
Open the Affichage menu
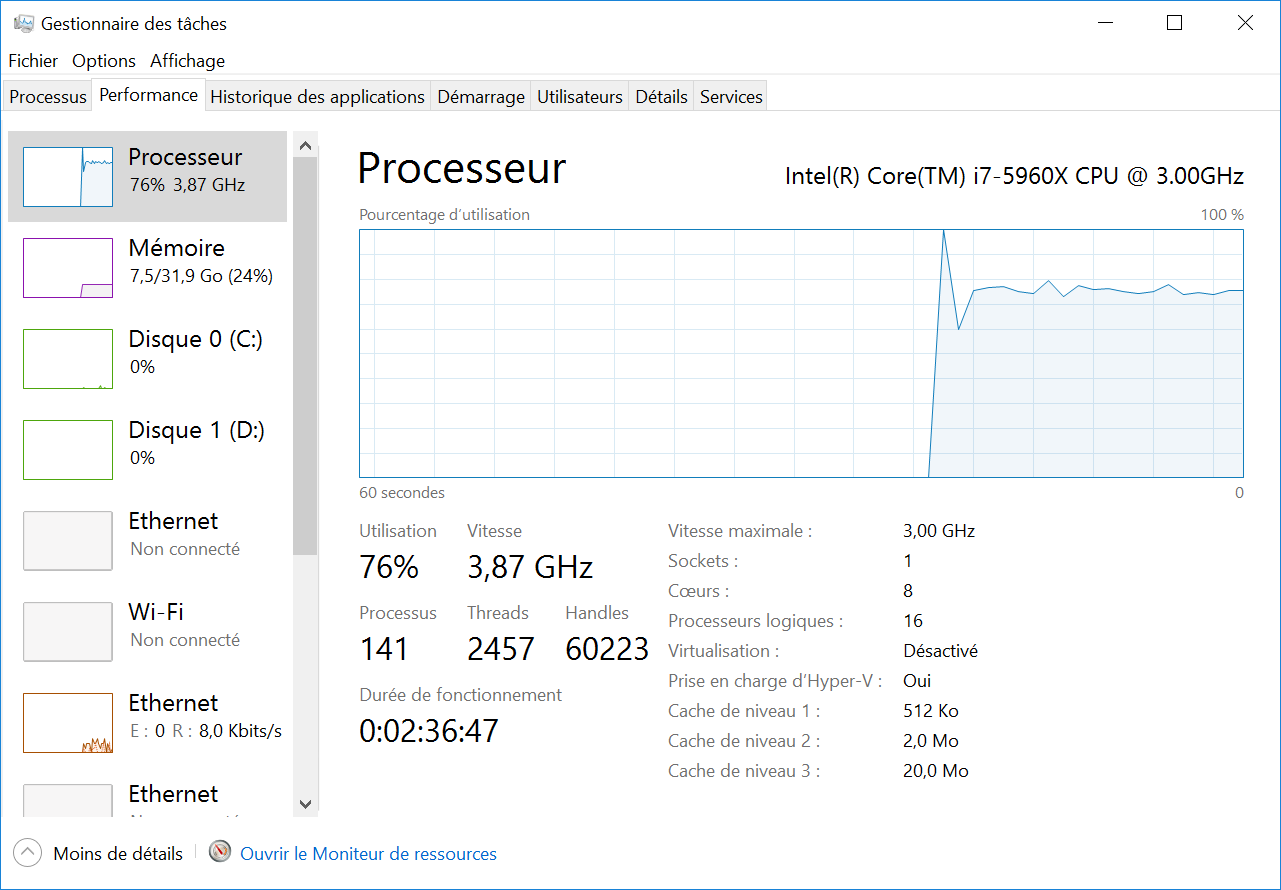188,61
